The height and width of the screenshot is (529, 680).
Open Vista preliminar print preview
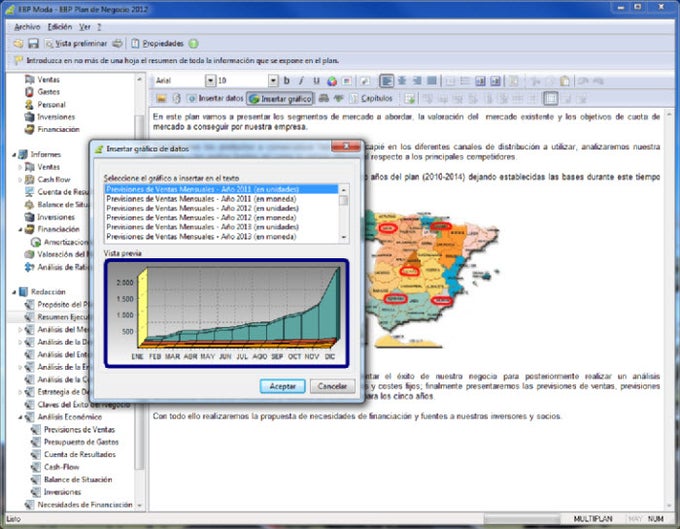[x=76, y=43]
